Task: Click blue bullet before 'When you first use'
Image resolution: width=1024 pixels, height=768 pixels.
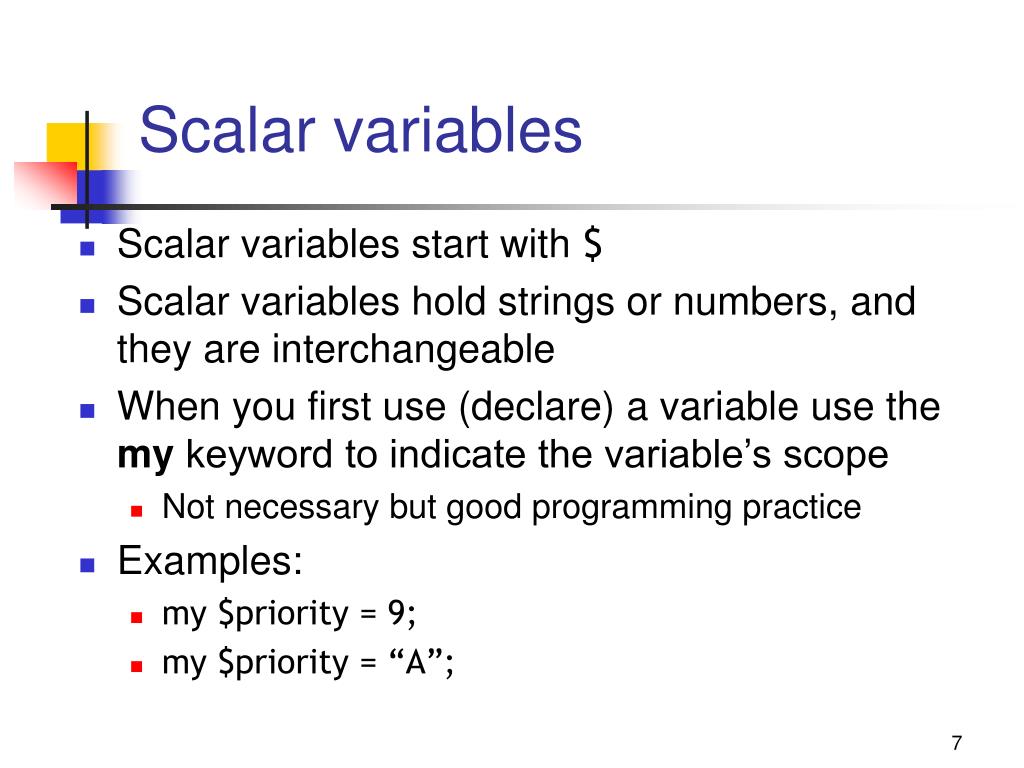Action: (88, 411)
